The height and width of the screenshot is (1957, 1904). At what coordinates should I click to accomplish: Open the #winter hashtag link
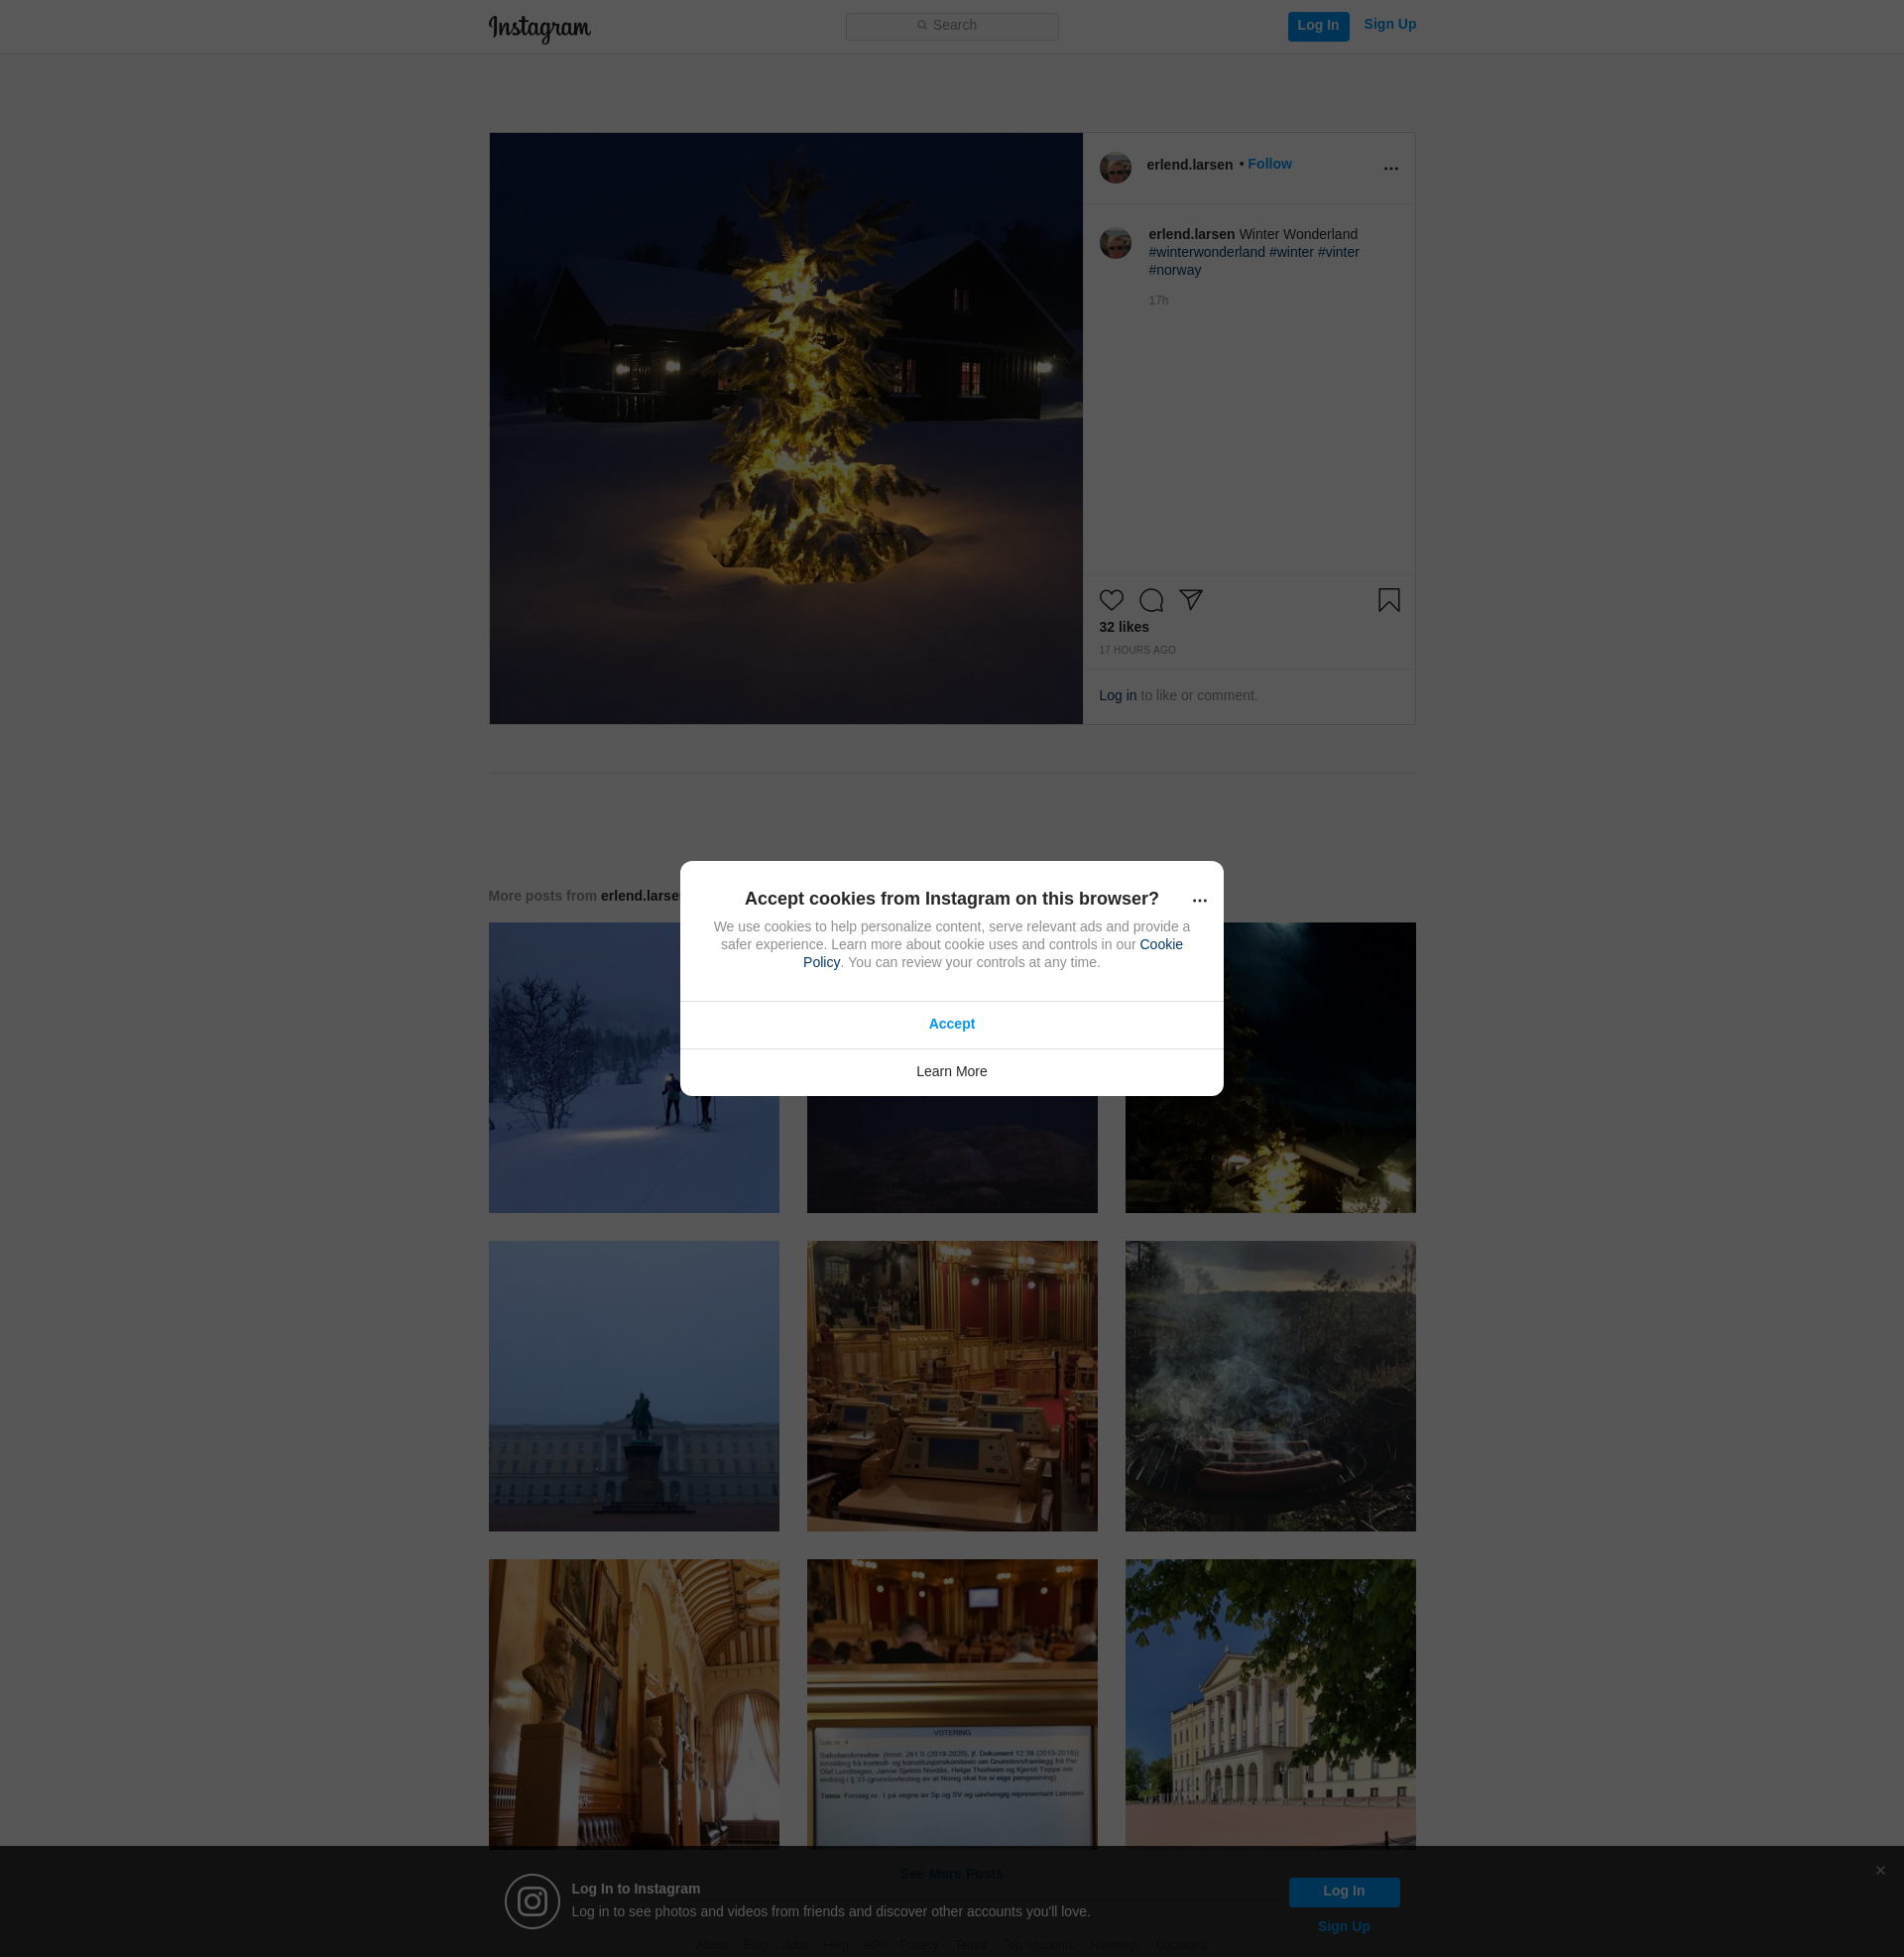click(x=1290, y=252)
